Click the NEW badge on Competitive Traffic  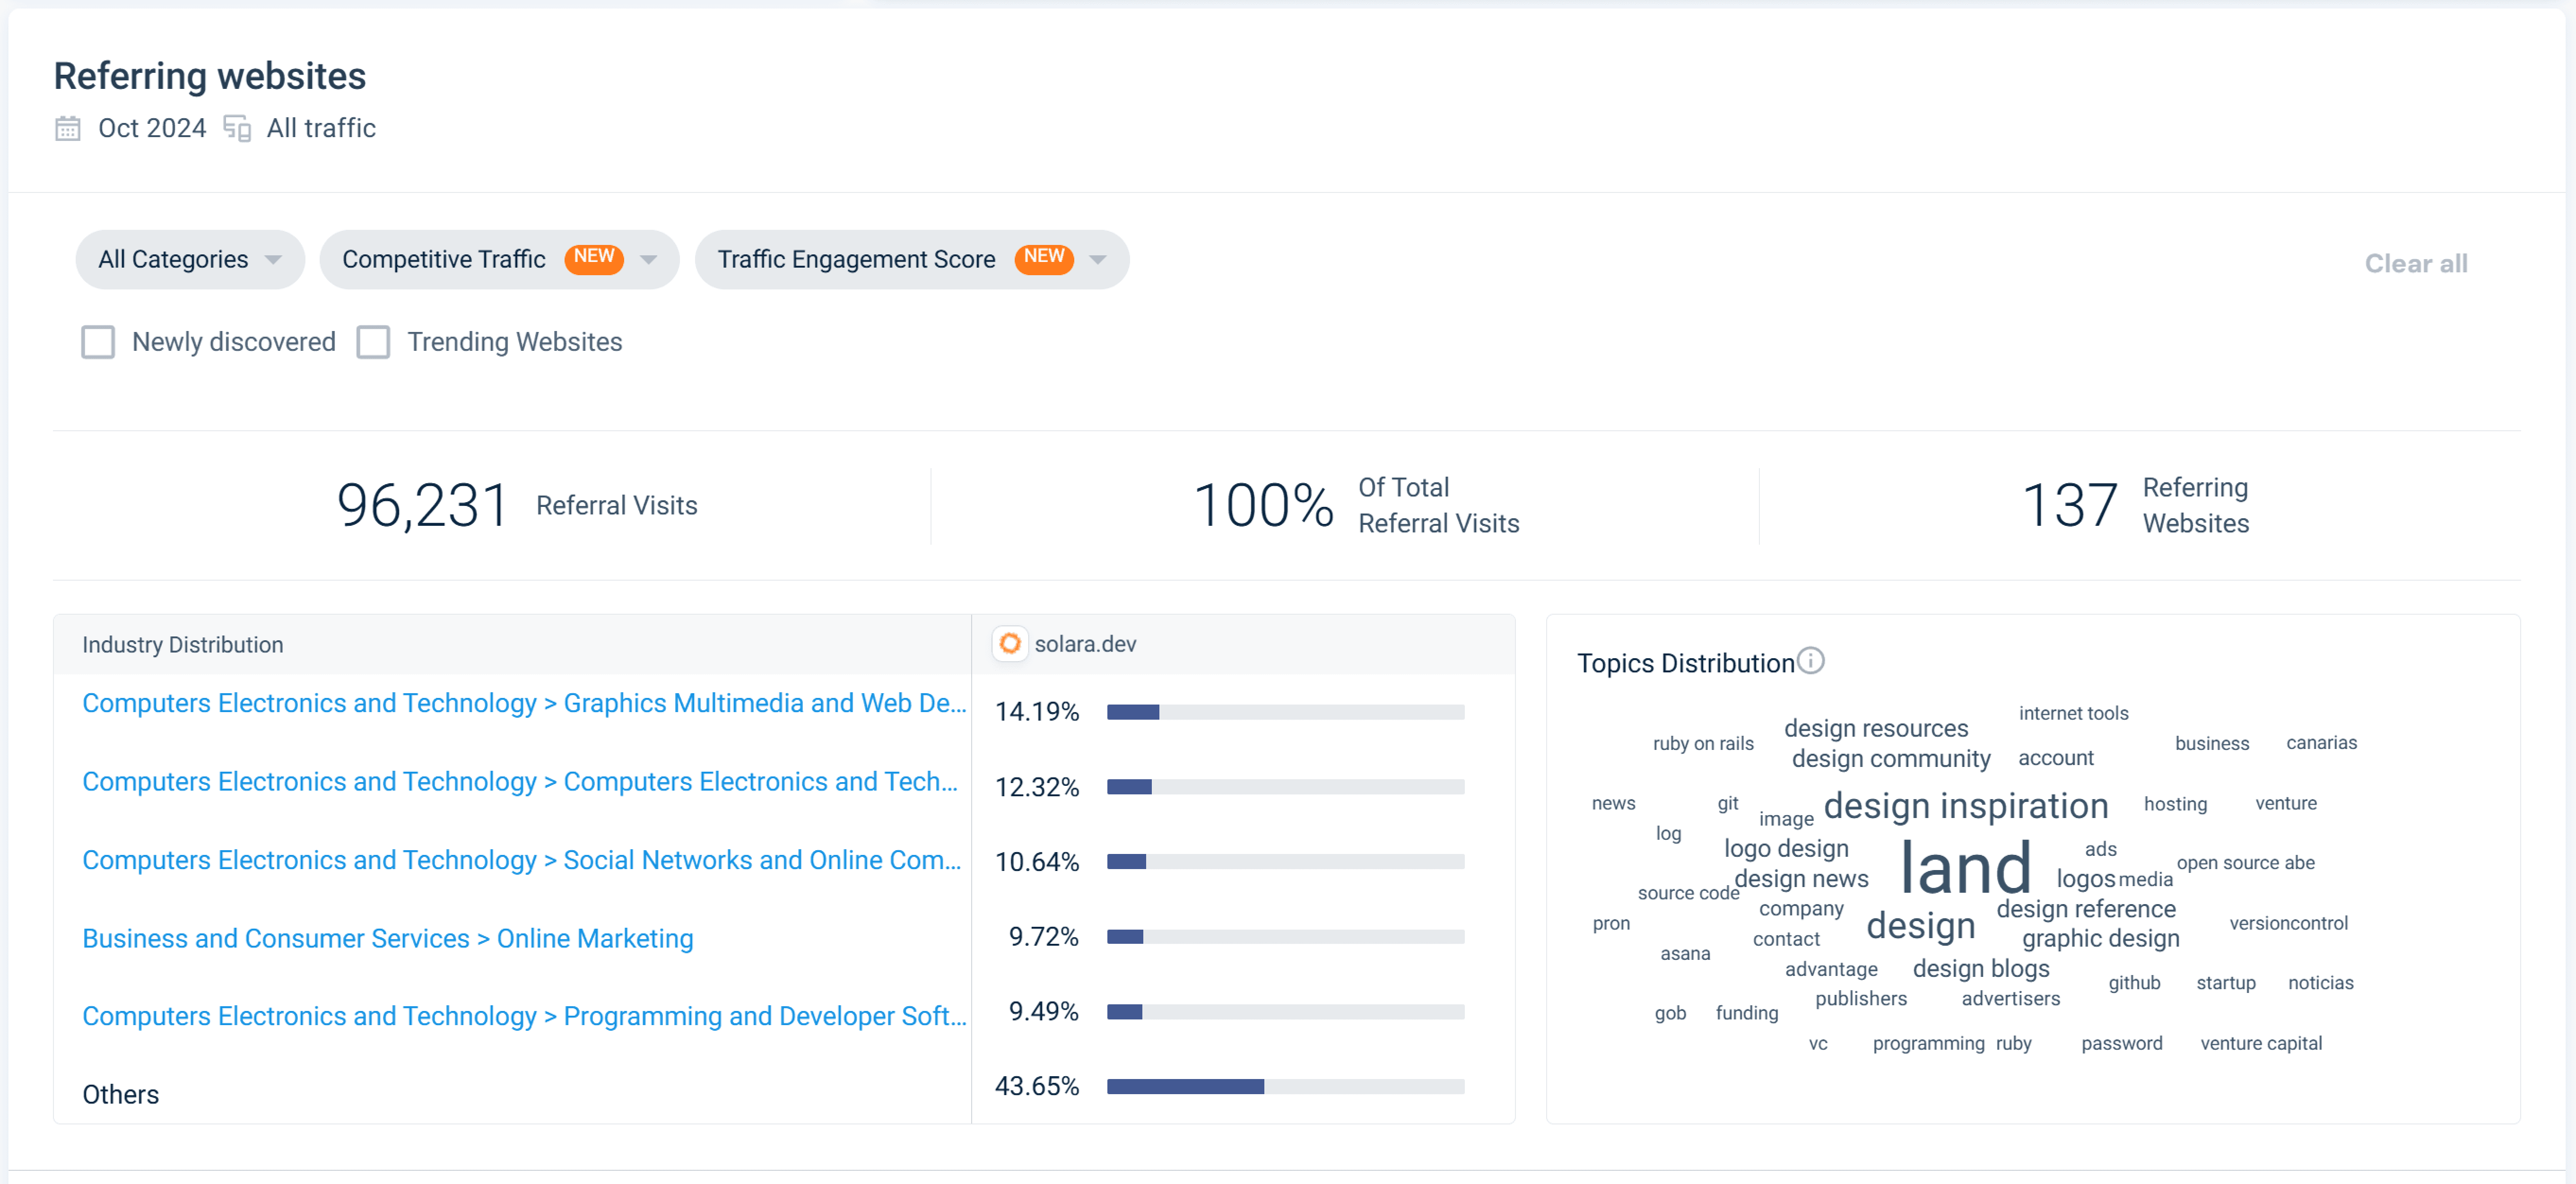593,258
